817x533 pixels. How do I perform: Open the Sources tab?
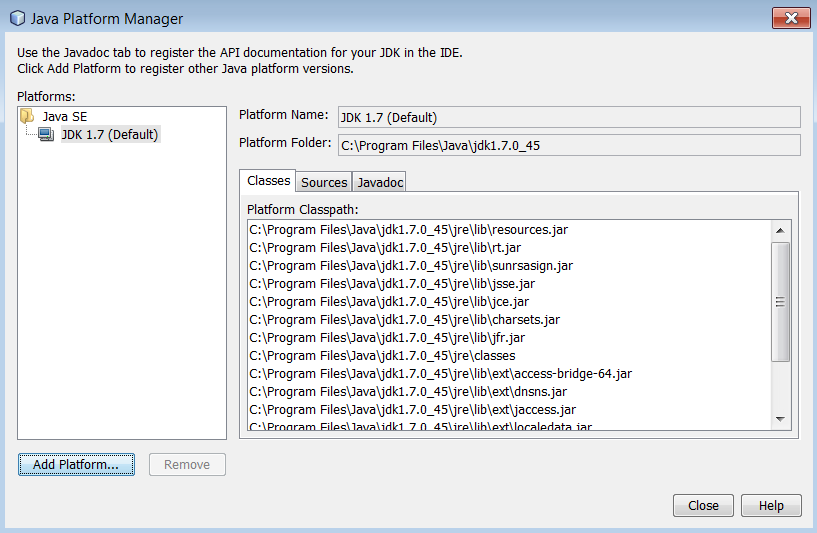(324, 182)
